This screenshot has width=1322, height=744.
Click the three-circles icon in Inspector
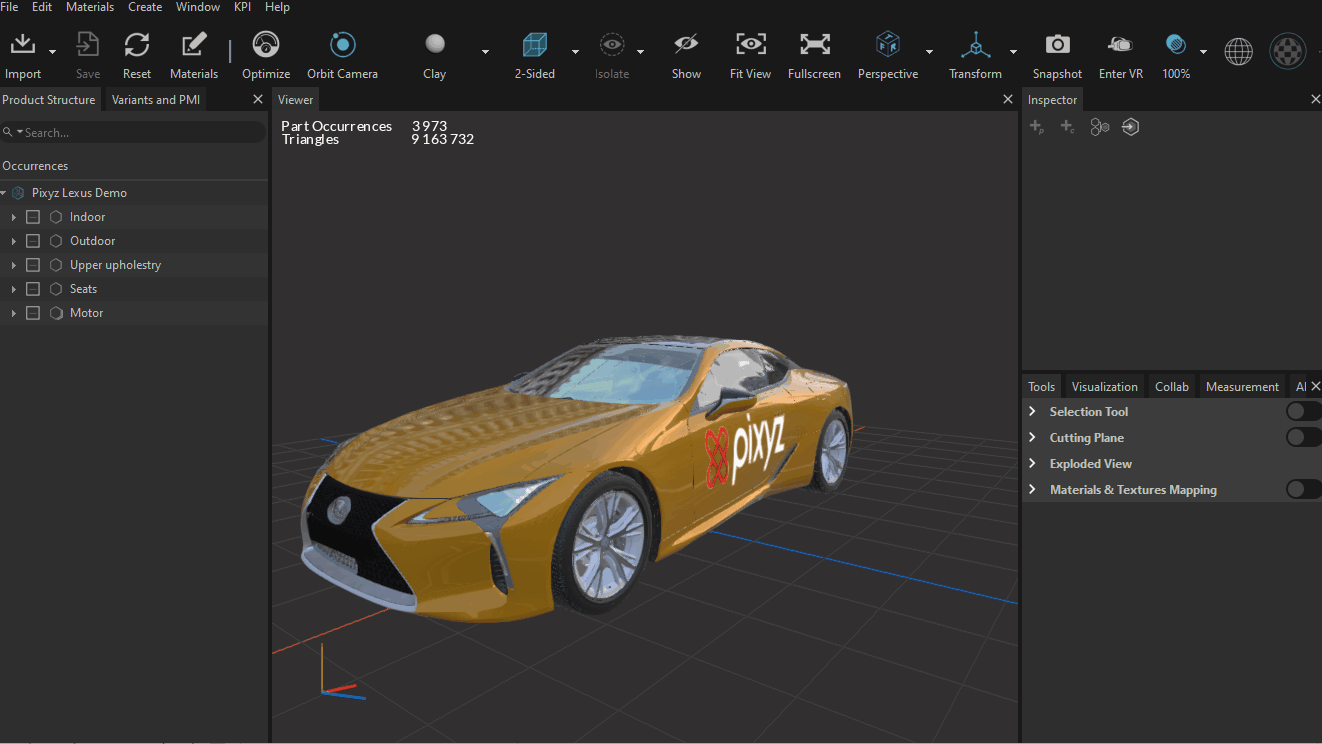point(1100,127)
